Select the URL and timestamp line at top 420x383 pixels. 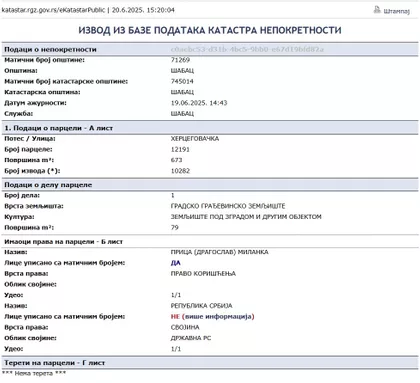coord(88,10)
